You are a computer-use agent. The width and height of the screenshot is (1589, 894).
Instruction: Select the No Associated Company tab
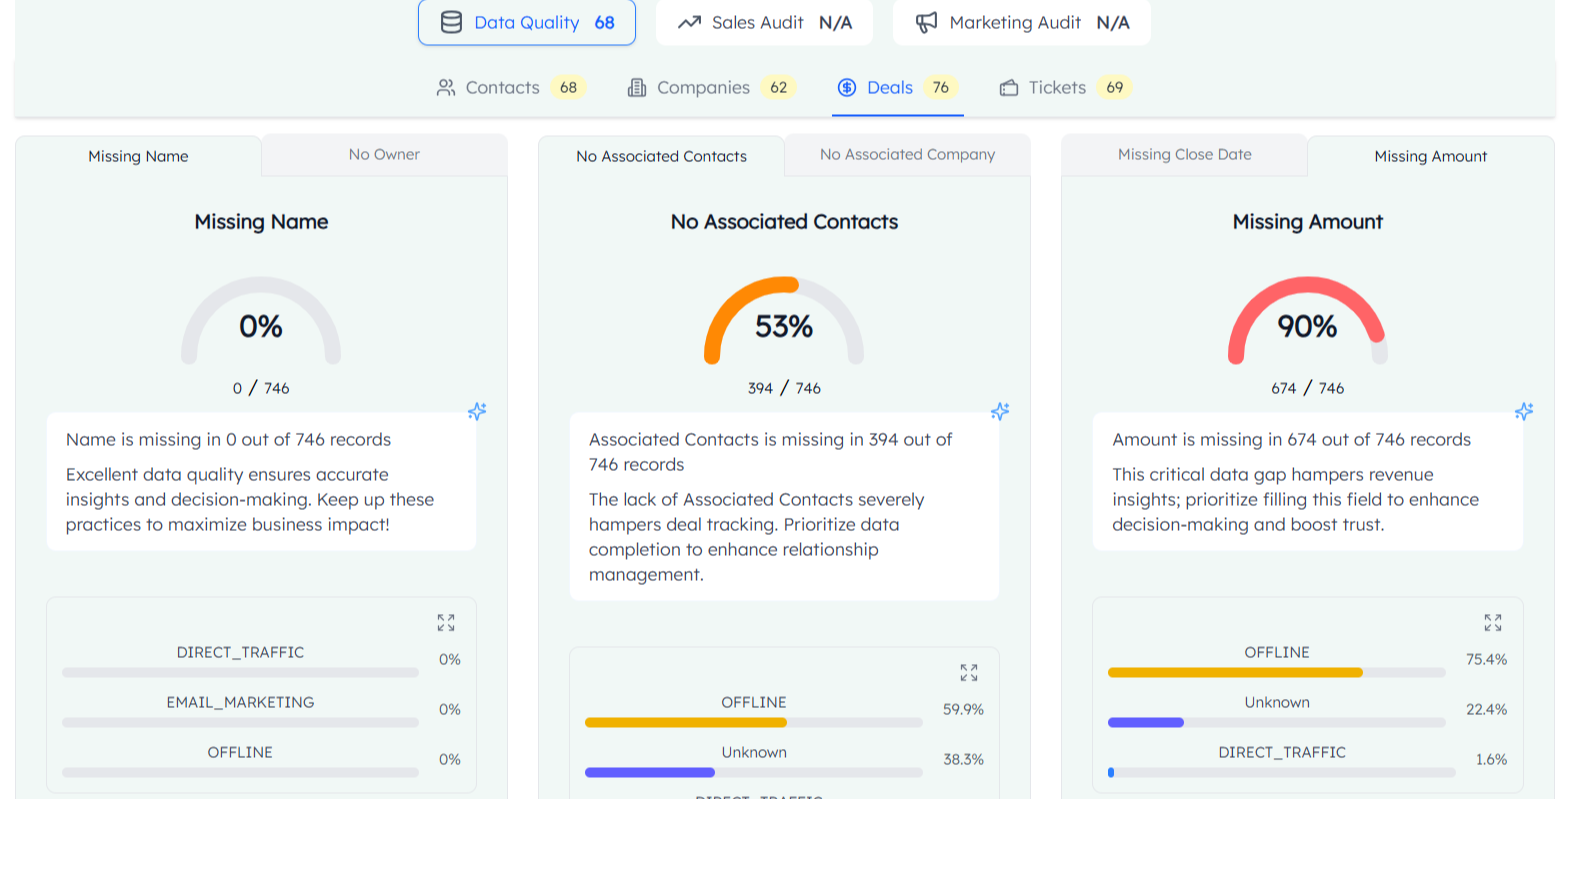tap(907, 155)
